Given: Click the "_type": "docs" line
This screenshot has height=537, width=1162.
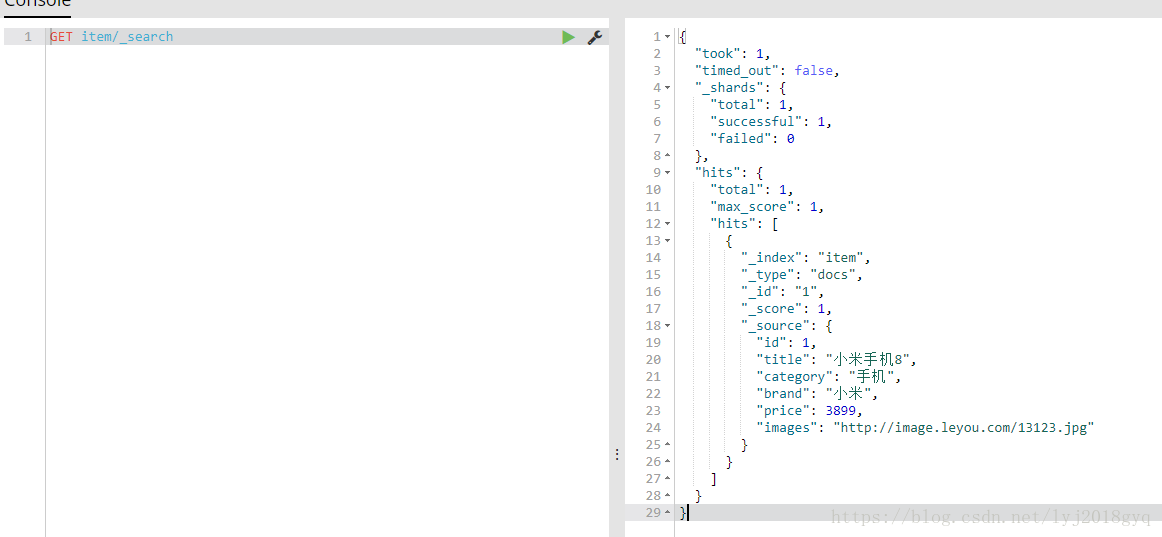Looking at the screenshot, I should tap(802, 275).
